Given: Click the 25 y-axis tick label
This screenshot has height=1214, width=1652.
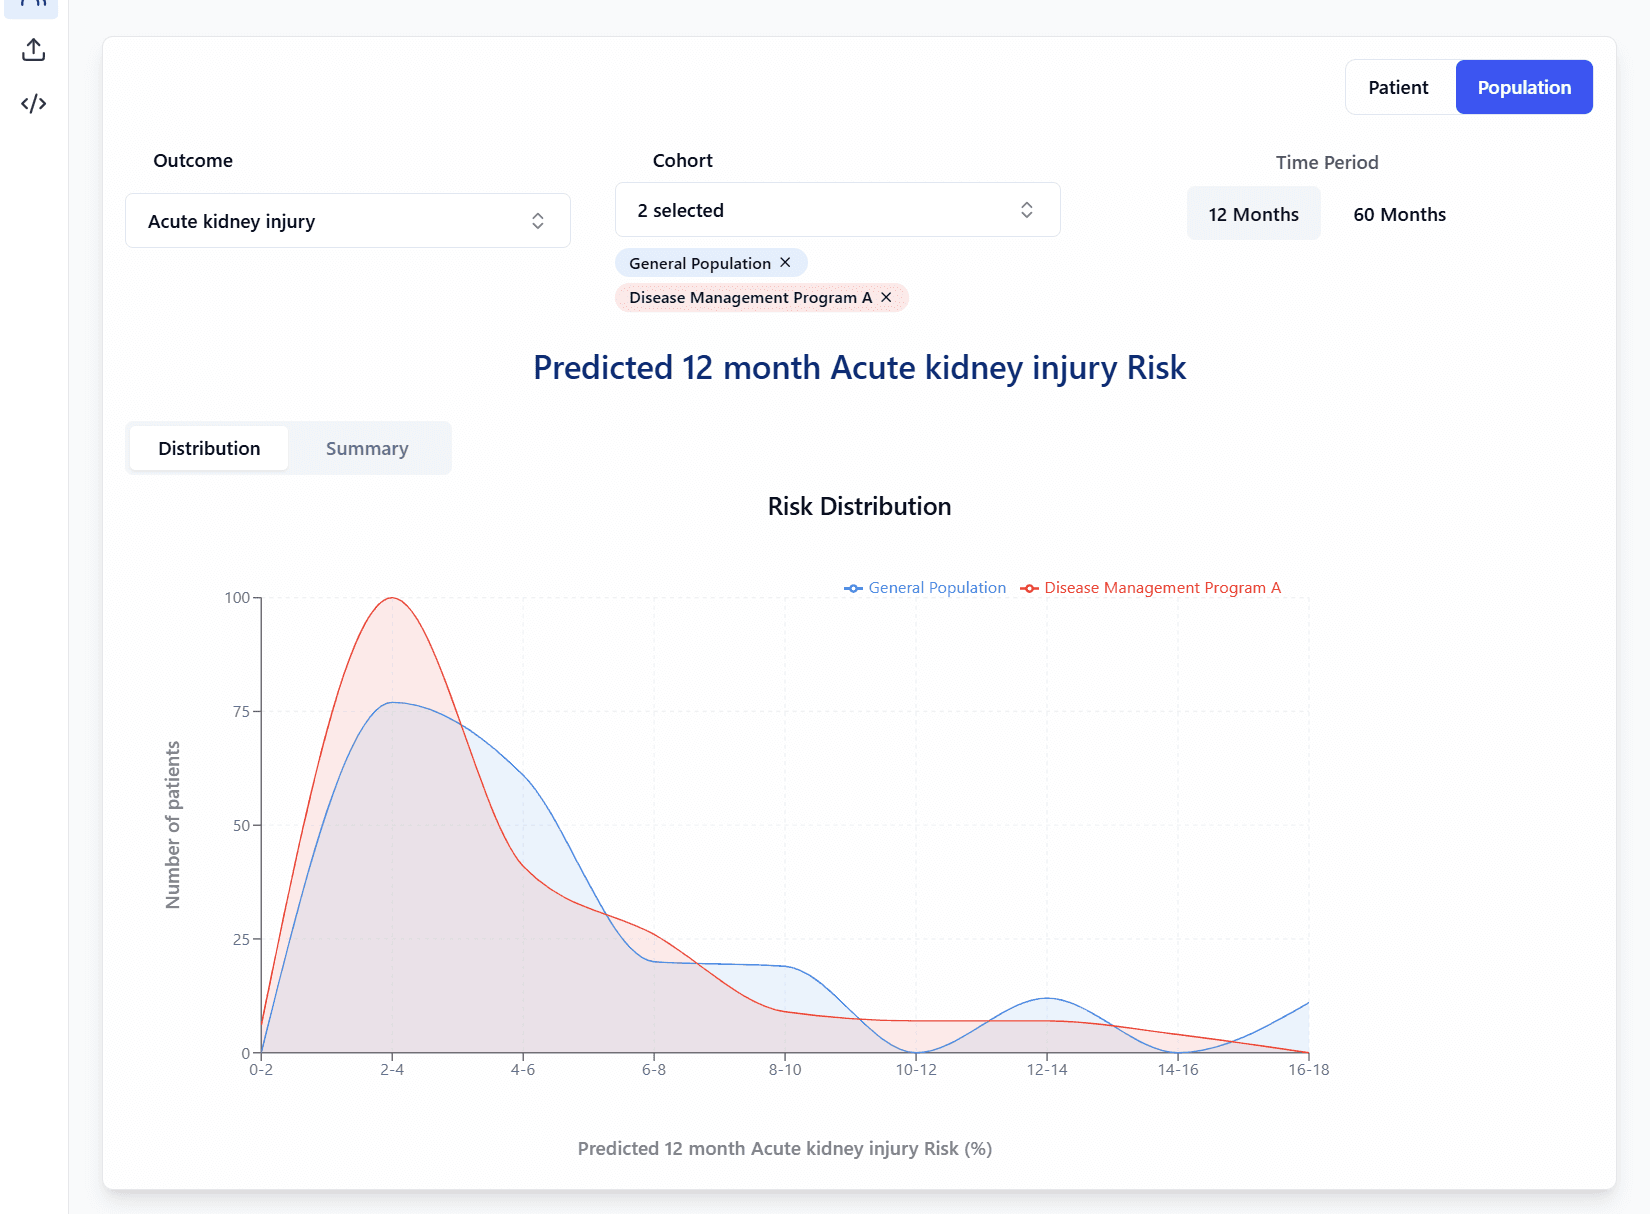Looking at the screenshot, I should click(241, 940).
